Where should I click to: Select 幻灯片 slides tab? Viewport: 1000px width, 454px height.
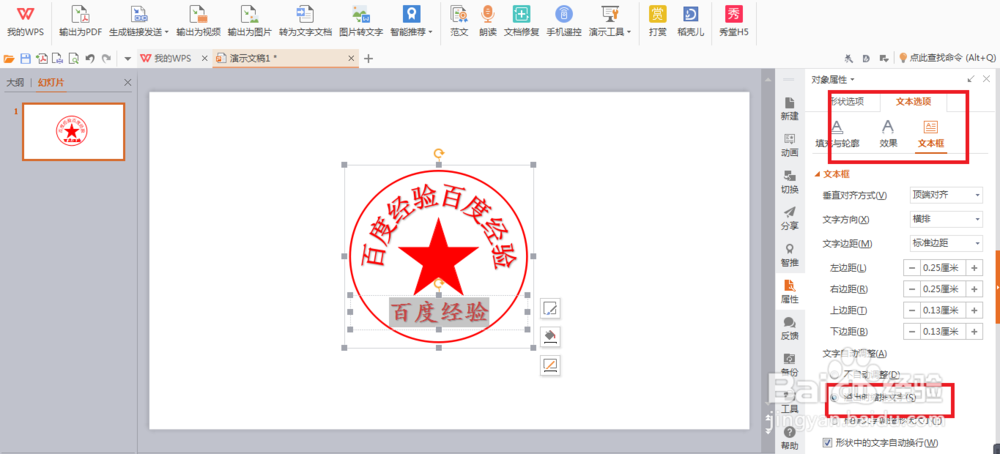[x=51, y=82]
